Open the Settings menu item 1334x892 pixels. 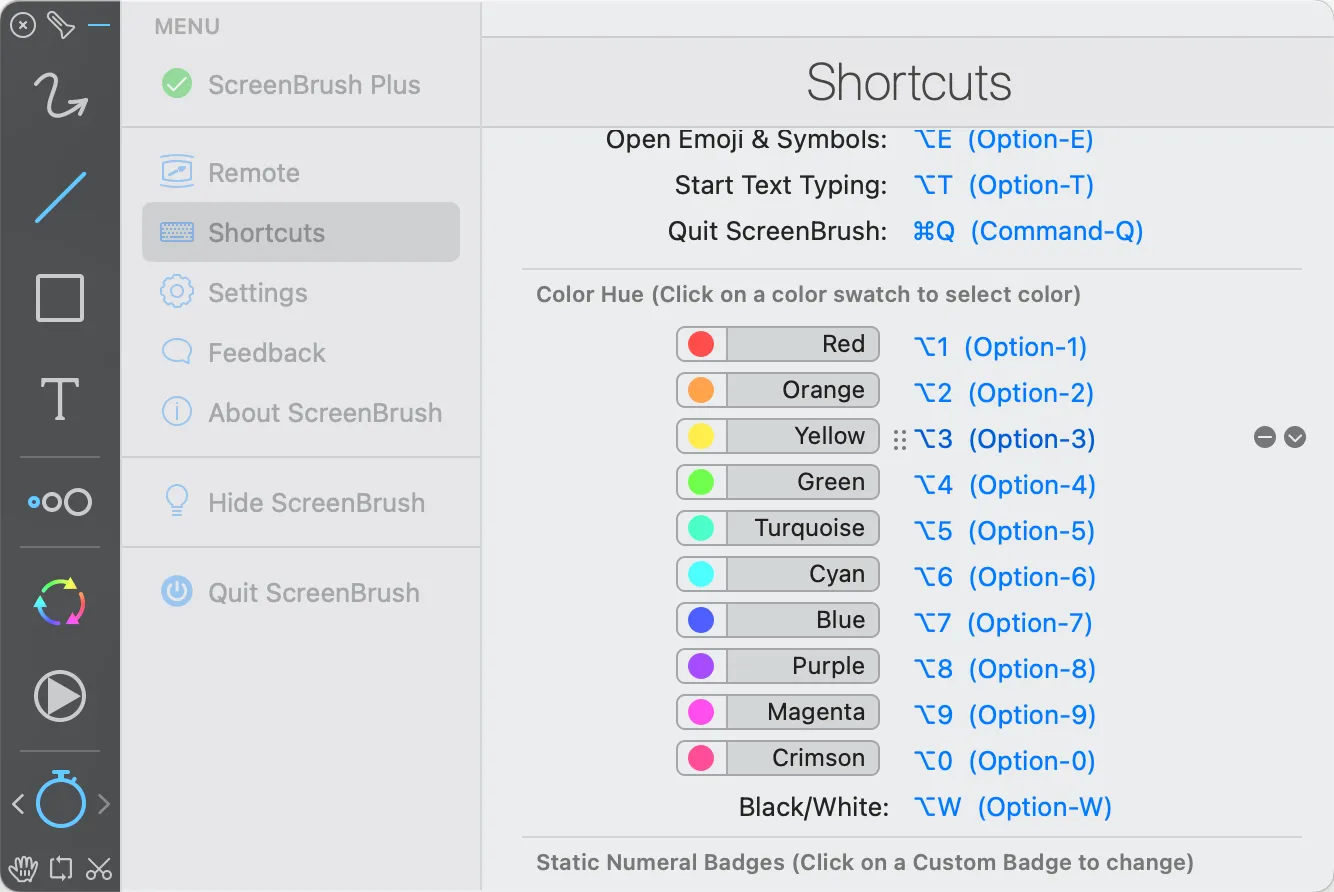(257, 293)
